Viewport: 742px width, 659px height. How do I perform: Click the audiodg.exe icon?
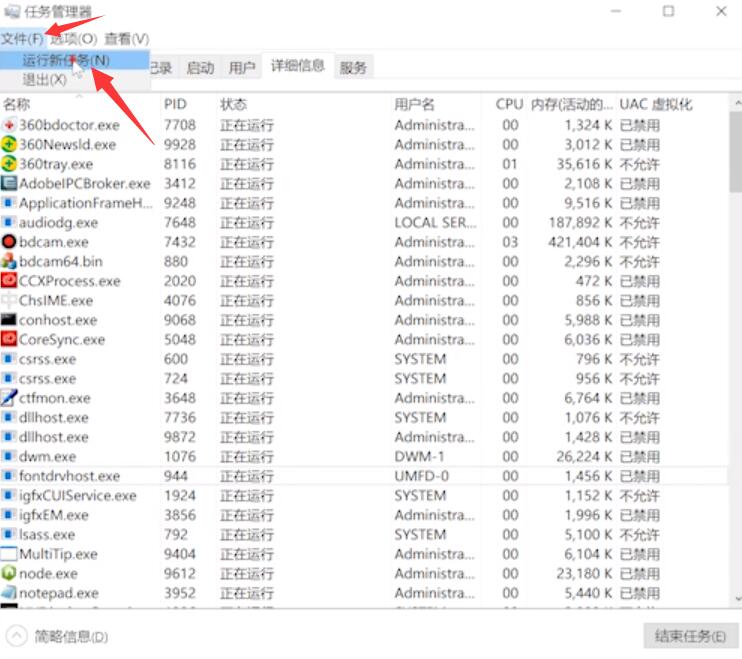tap(8, 222)
